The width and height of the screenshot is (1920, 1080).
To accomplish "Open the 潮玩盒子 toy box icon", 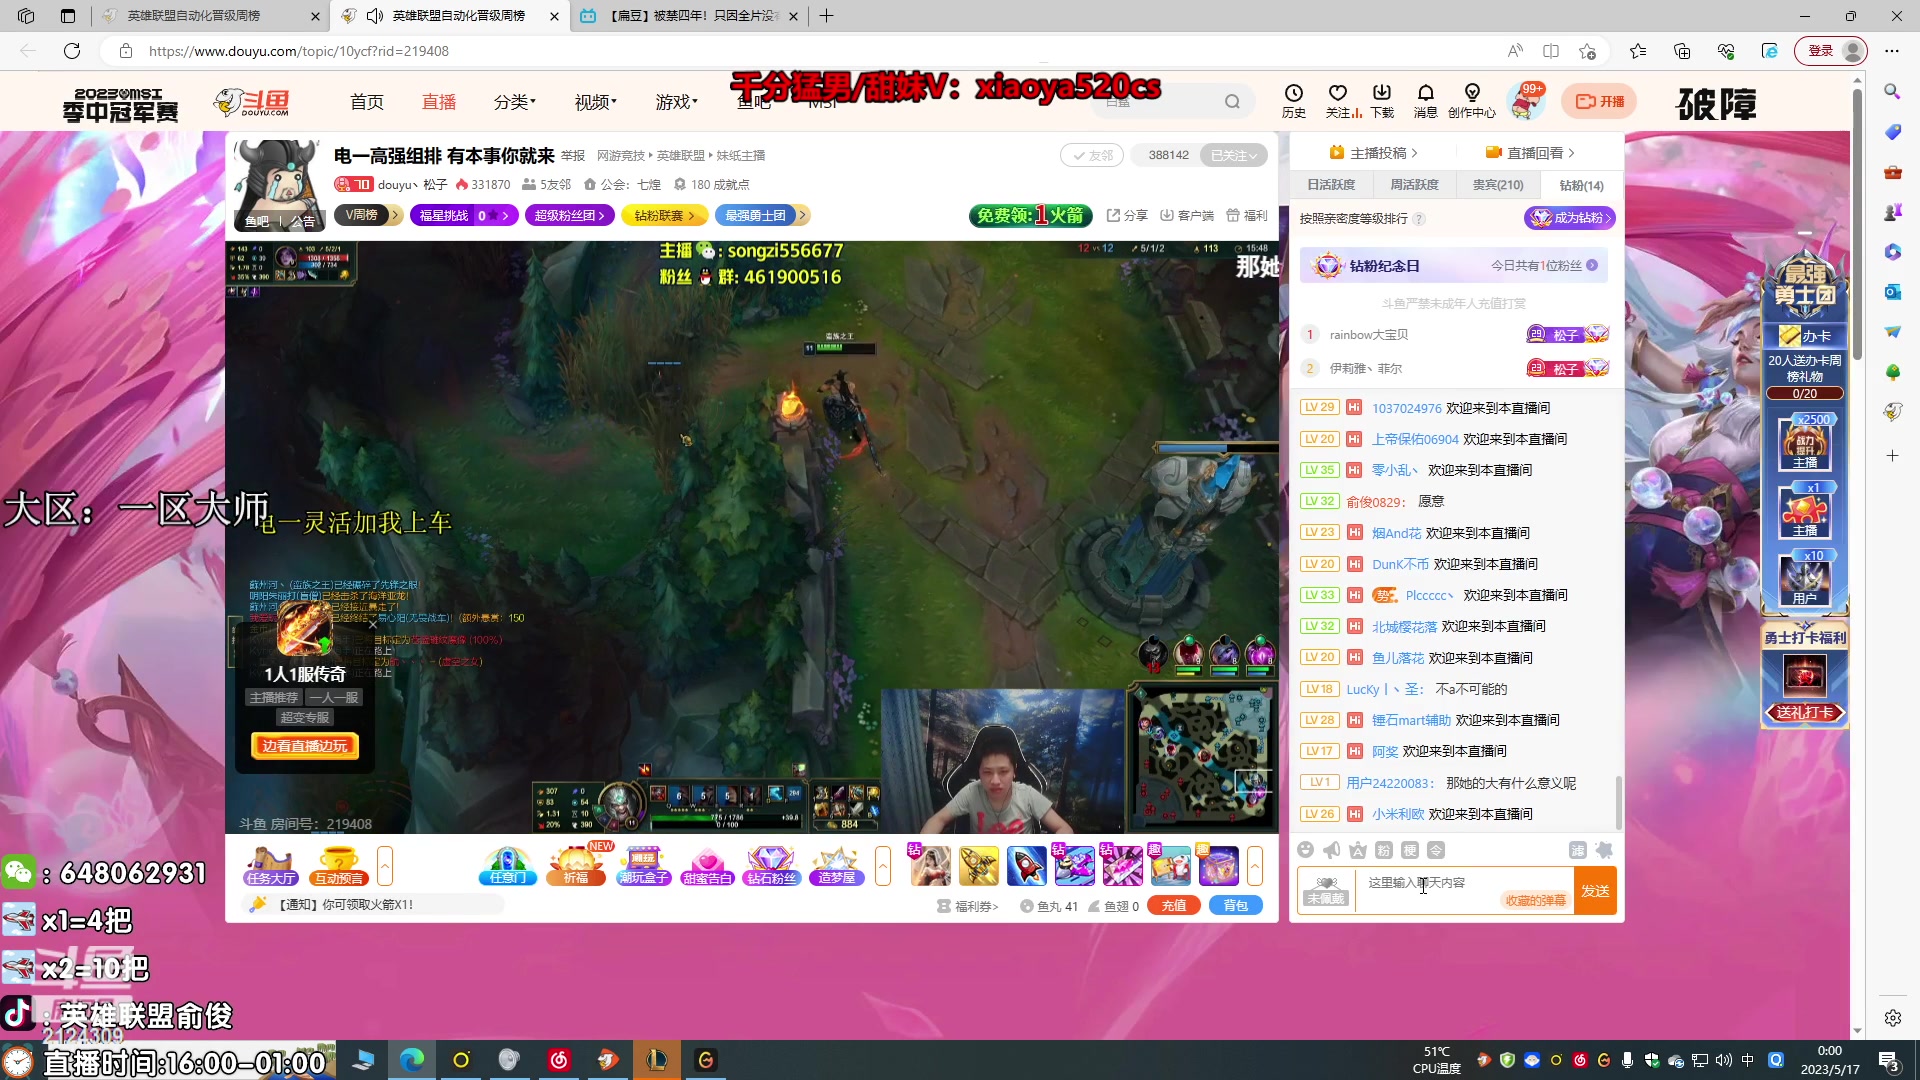I will (x=643, y=866).
